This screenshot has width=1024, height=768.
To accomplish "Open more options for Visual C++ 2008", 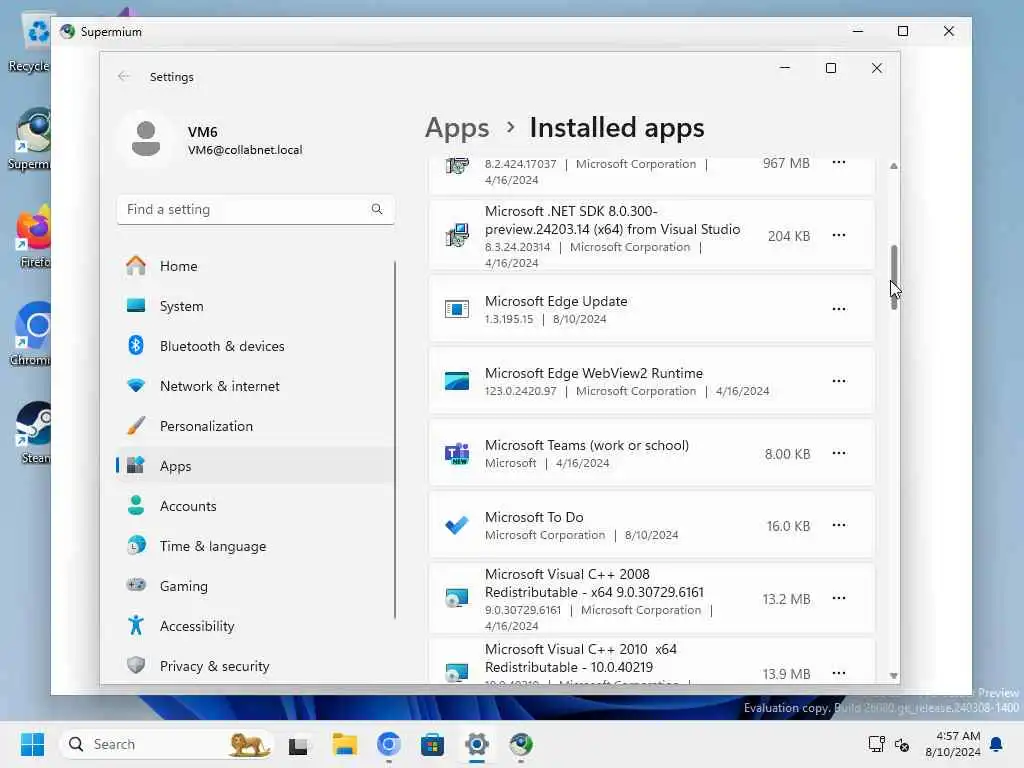I will (839, 598).
